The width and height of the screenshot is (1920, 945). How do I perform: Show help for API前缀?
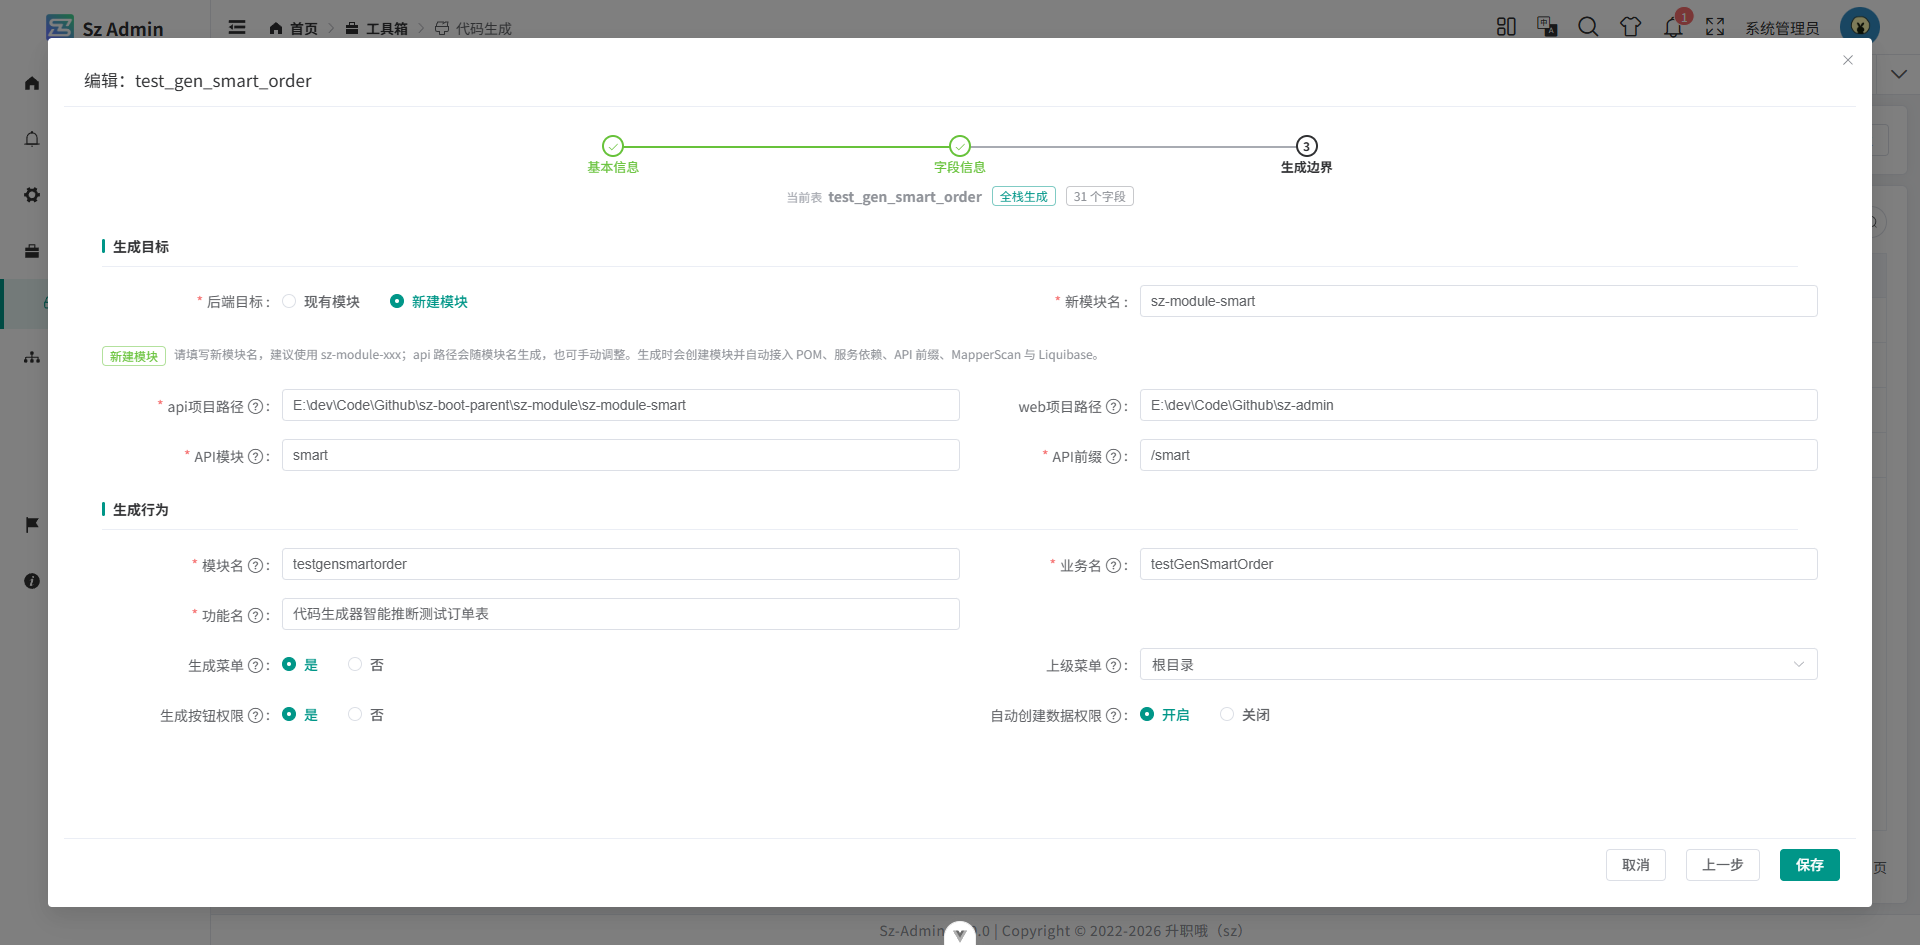[x=1113, y=456]
